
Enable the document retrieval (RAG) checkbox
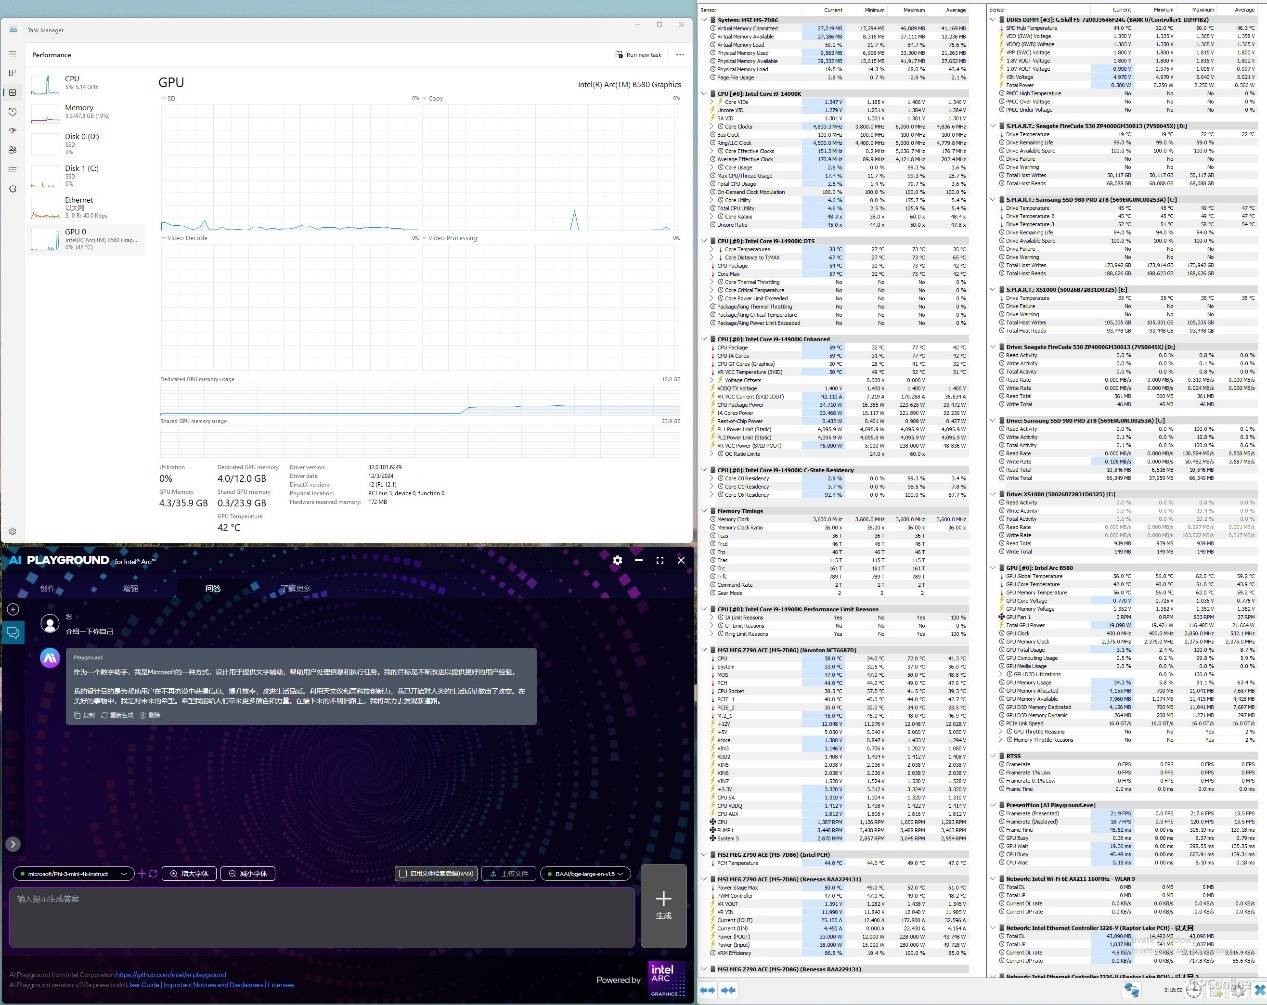coord(402,873)
